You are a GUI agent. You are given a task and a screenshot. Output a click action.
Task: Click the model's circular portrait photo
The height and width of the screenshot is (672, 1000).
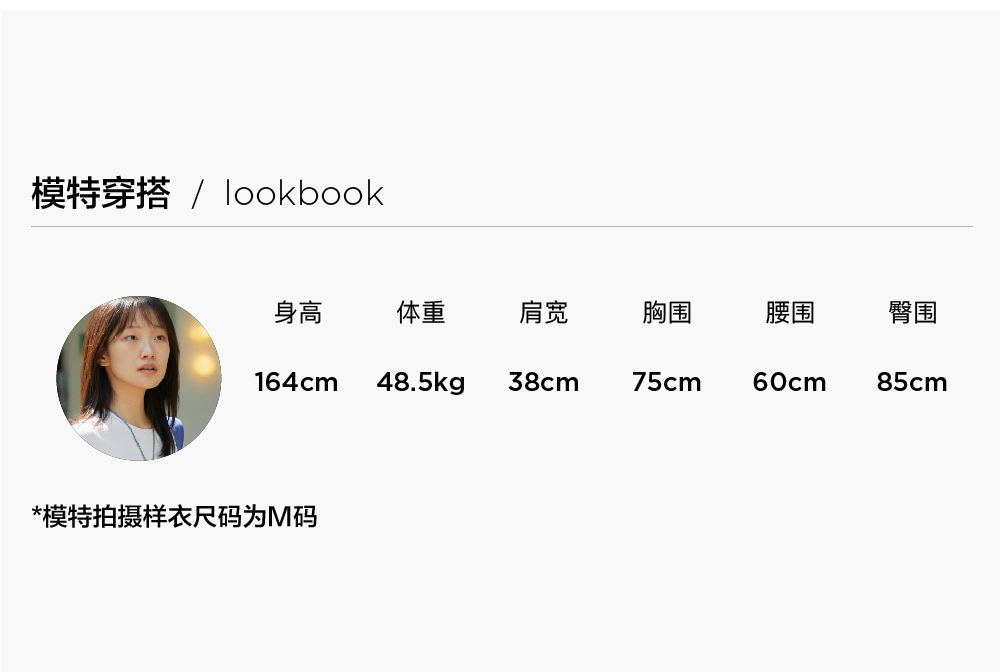tap(139, 378)
